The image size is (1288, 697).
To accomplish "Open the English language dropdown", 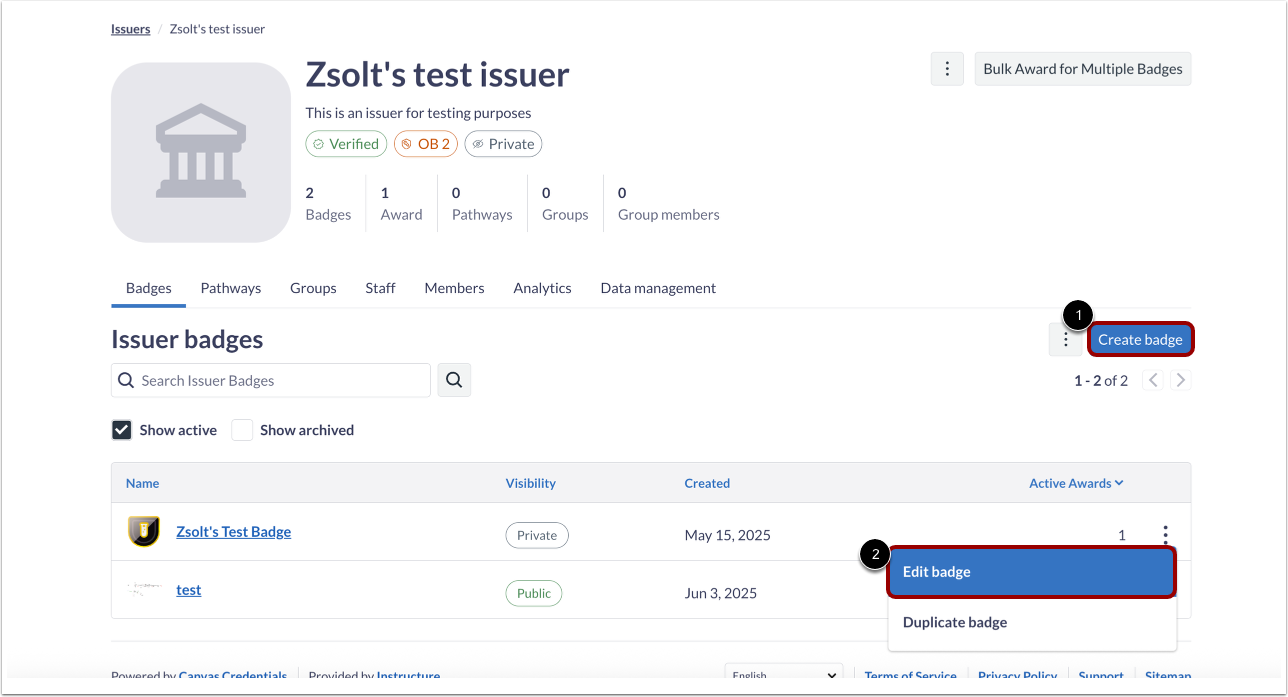I will pos(784,676).
